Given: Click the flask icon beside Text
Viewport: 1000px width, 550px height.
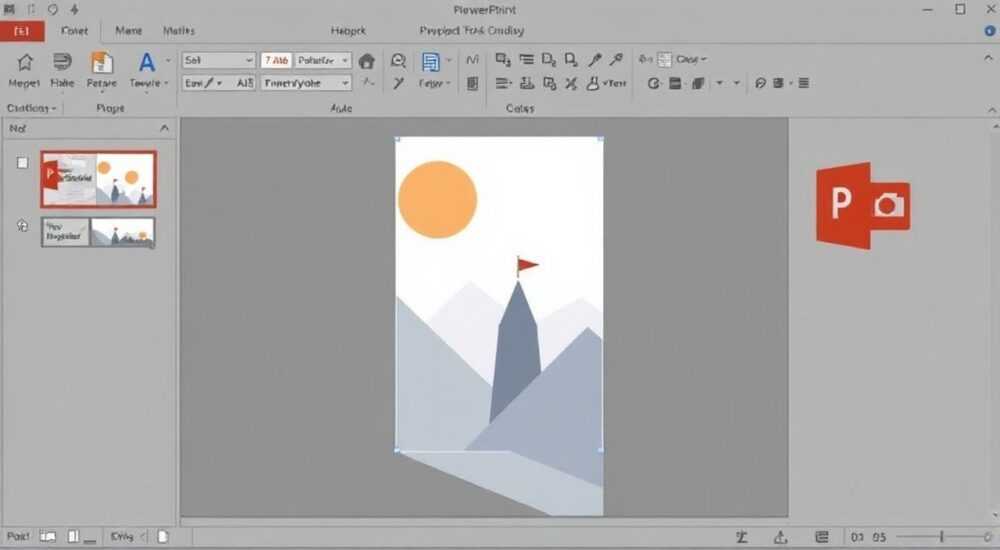Looking at the screenshot, I should [592, 84].
